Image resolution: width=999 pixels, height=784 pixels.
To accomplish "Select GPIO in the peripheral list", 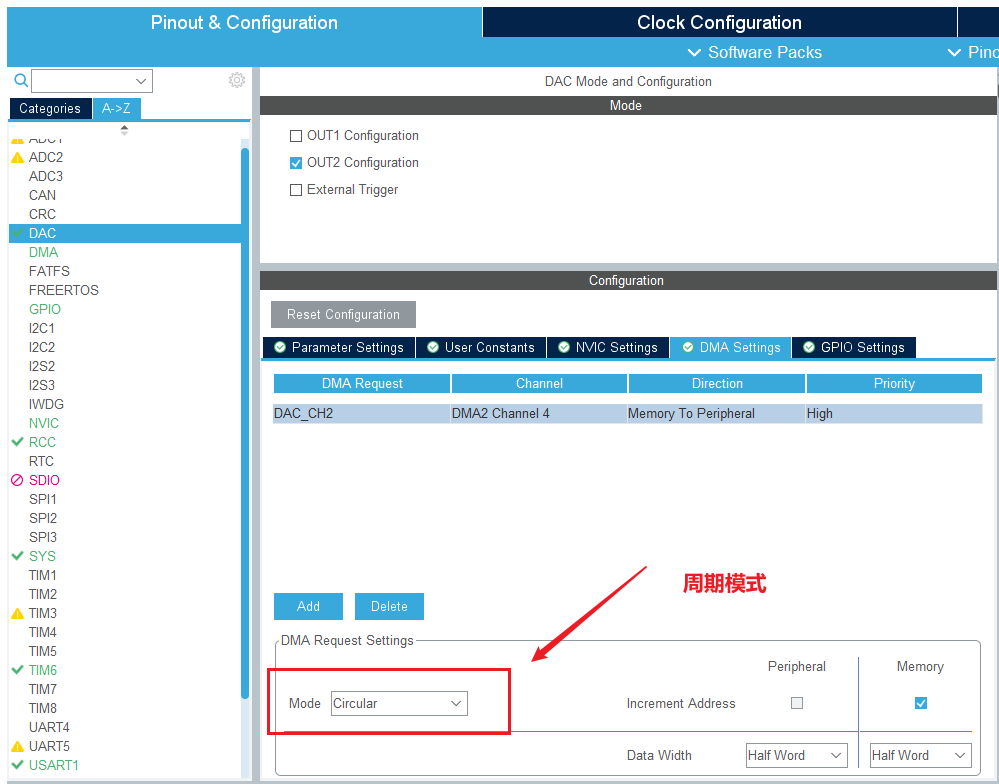I will pos(45,309).
